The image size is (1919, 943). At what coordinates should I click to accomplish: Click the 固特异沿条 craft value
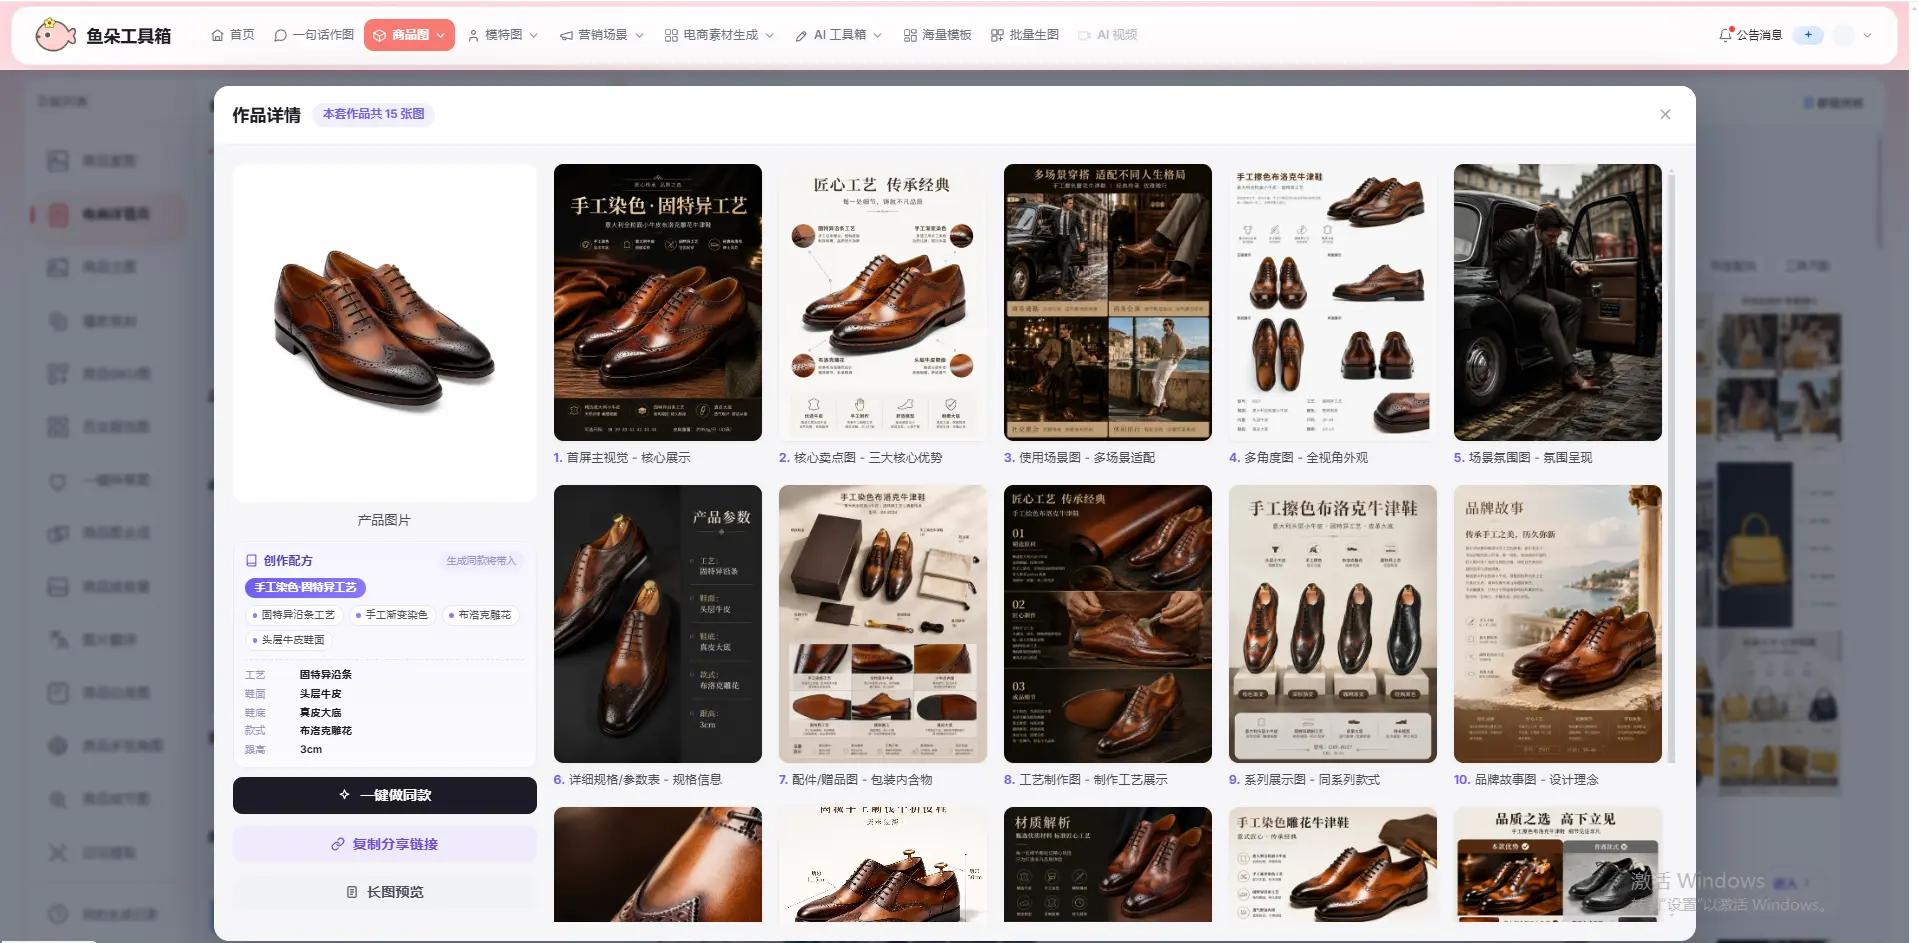[x=326, y=675]
